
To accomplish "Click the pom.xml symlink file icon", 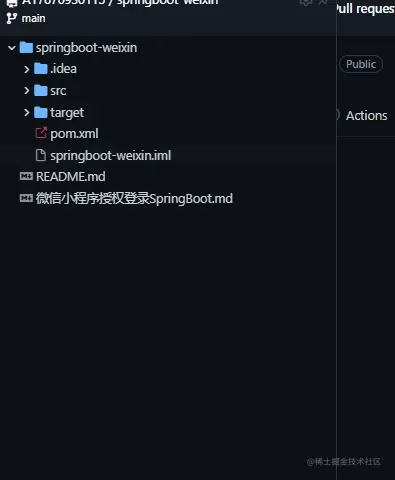I will click(41, 133).
